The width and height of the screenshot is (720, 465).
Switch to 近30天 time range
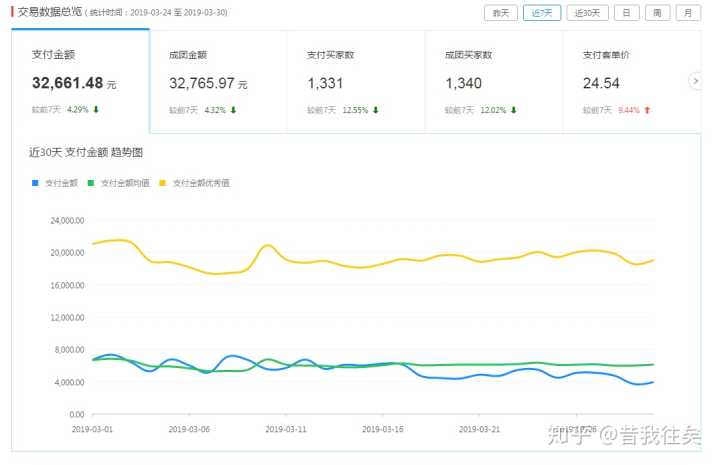(x=588, y=13)
